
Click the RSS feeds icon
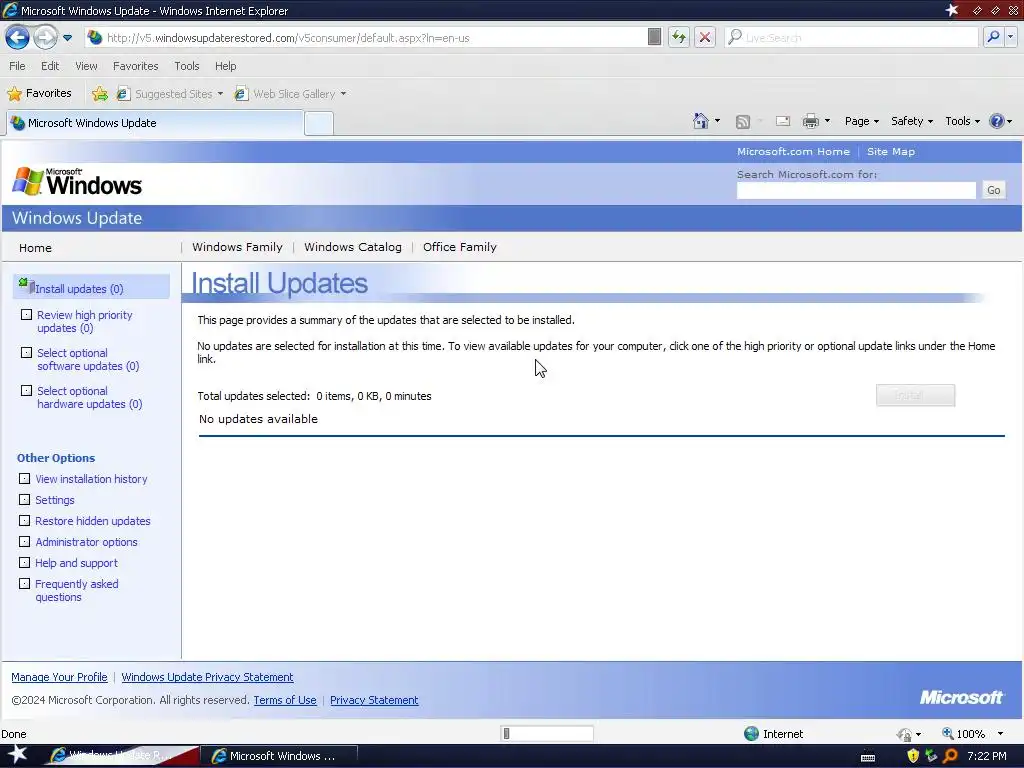coord(743,121)
